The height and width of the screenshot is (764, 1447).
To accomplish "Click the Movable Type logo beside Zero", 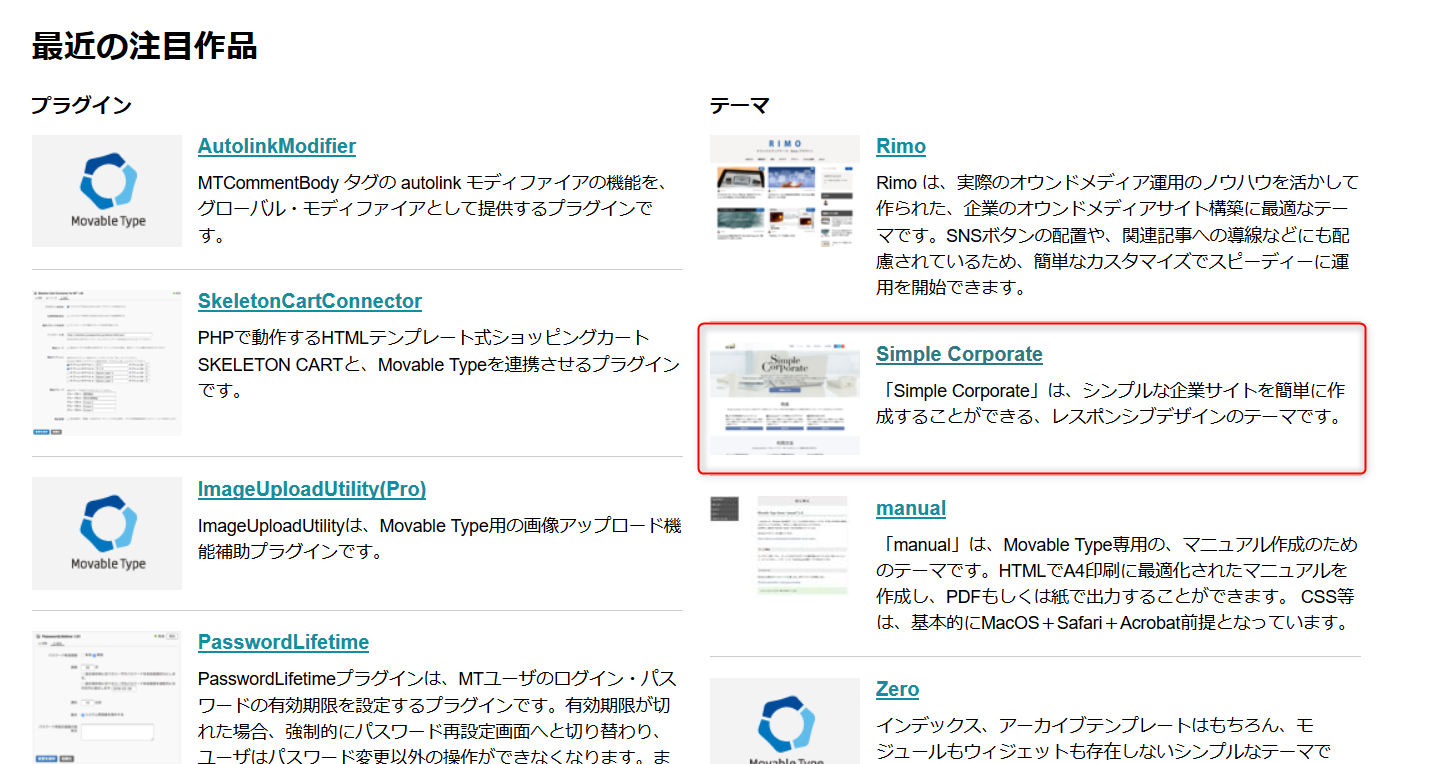I will [785, 722].
